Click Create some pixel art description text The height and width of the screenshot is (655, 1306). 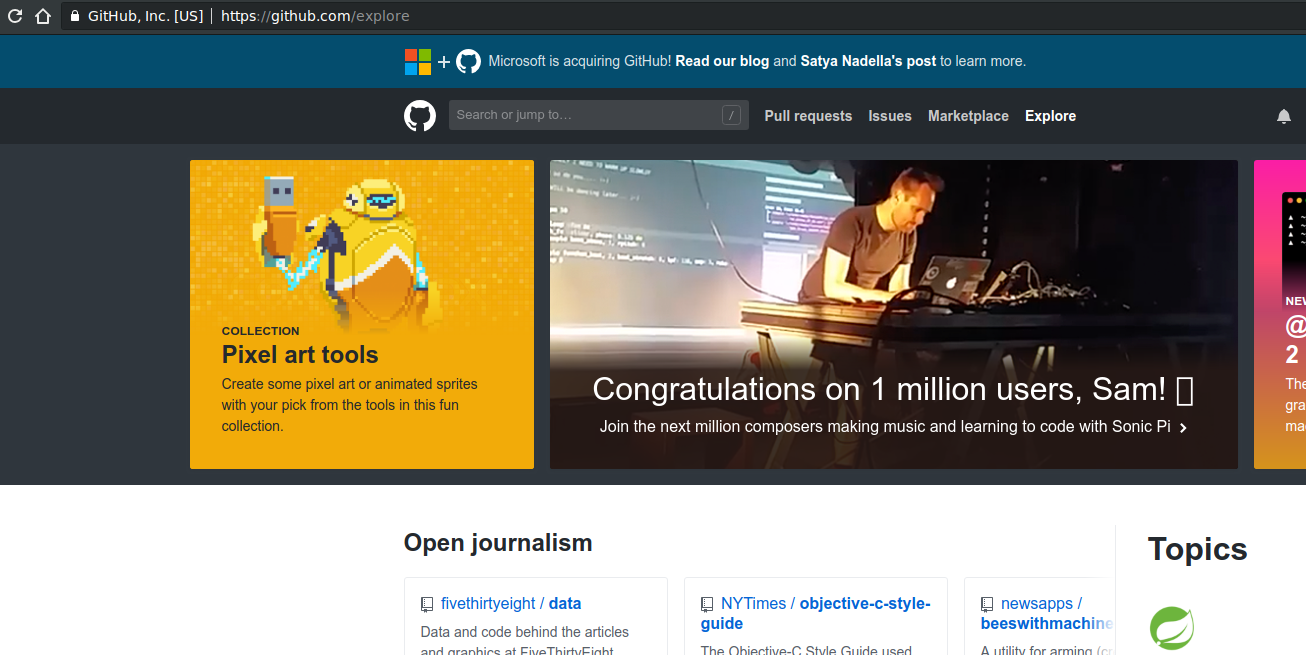click(x=350, y=405)
